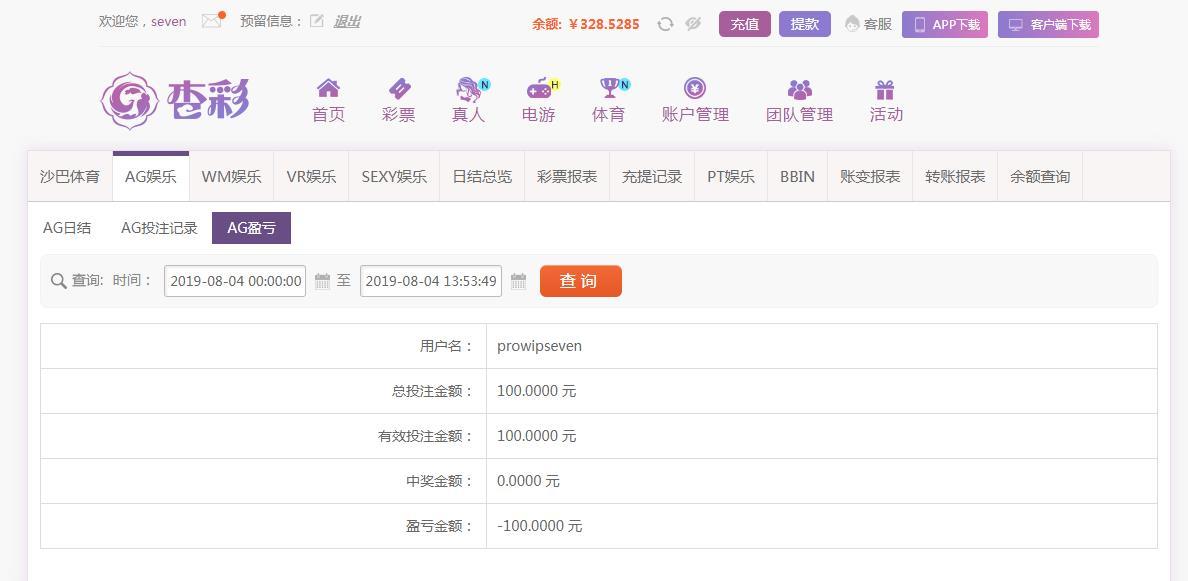Click the seven username link
This screenshot has height=581, width=1188.
(x=168, y=21)
